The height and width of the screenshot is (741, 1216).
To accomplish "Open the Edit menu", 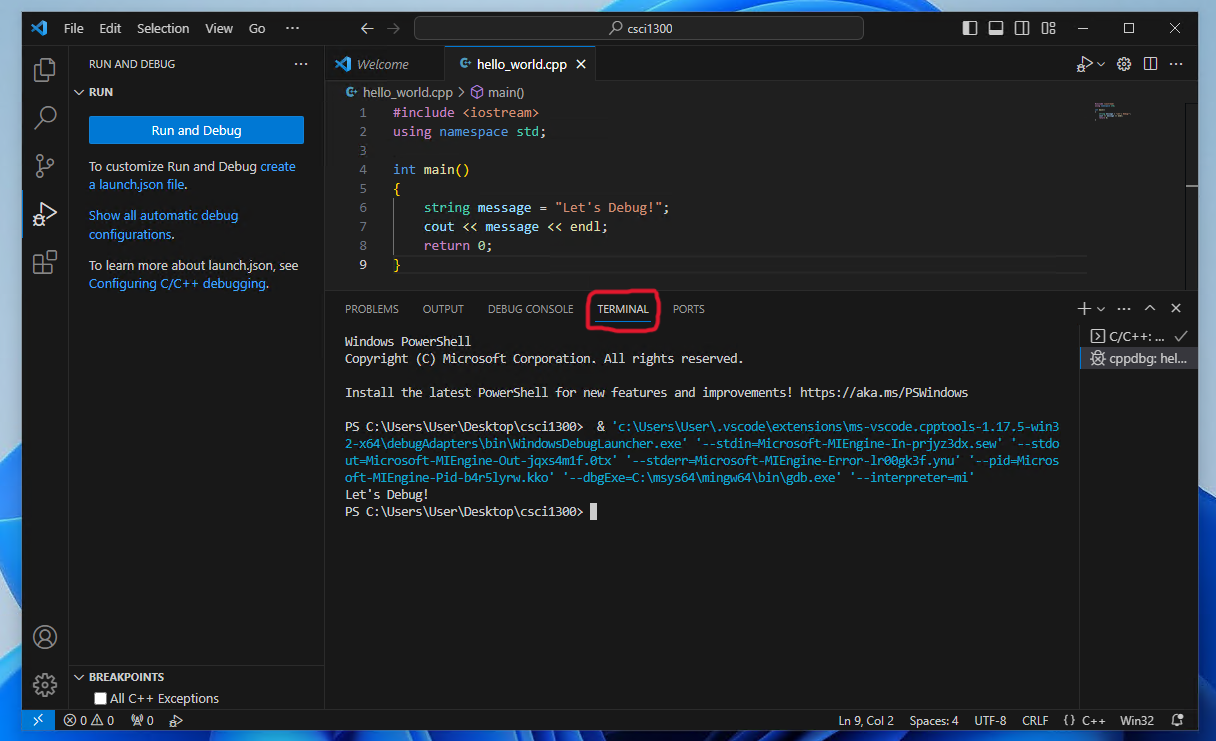I will tap(110, 28).
